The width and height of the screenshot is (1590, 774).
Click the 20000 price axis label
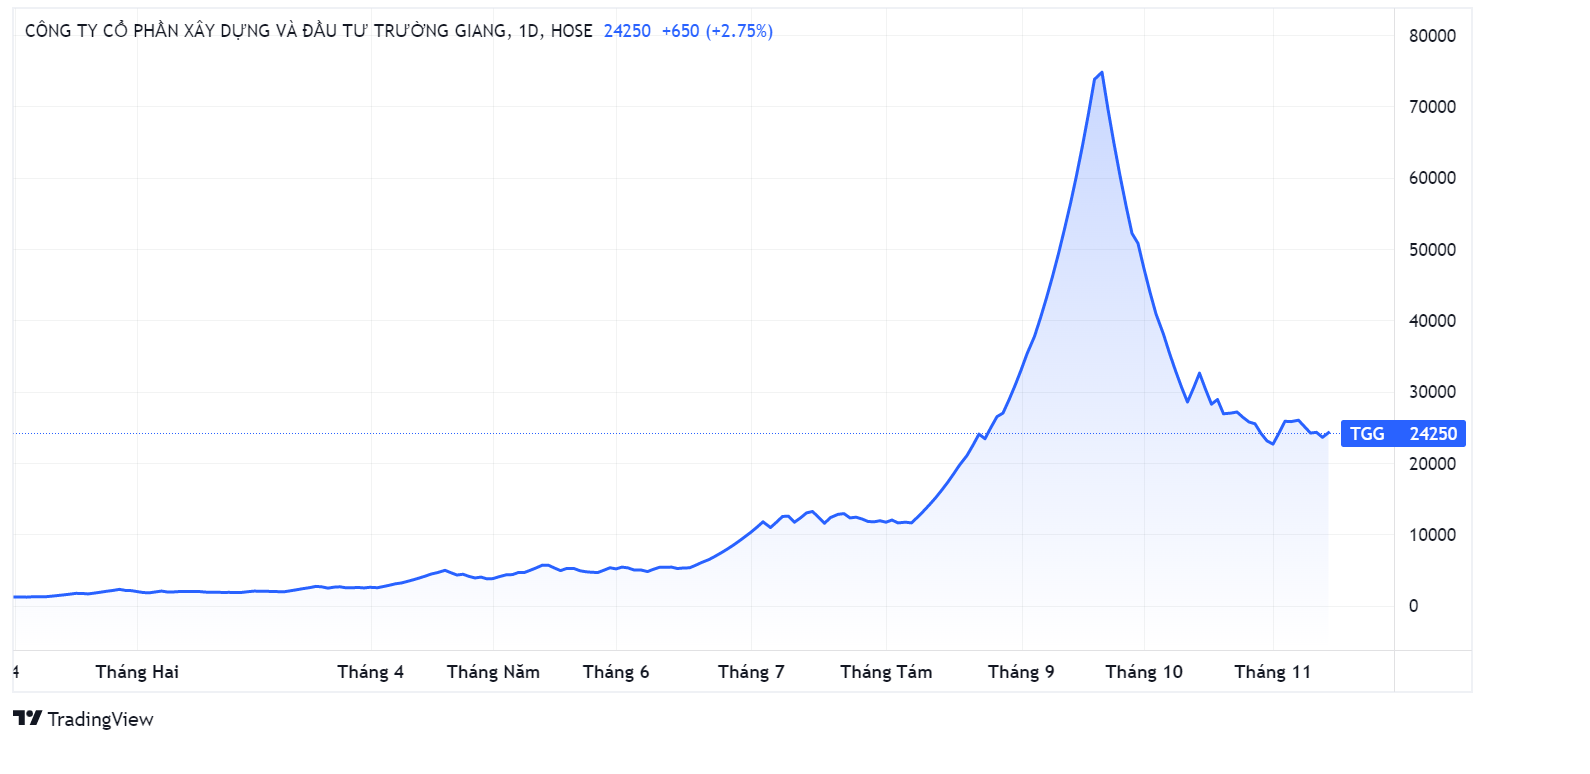point(1432,464)
